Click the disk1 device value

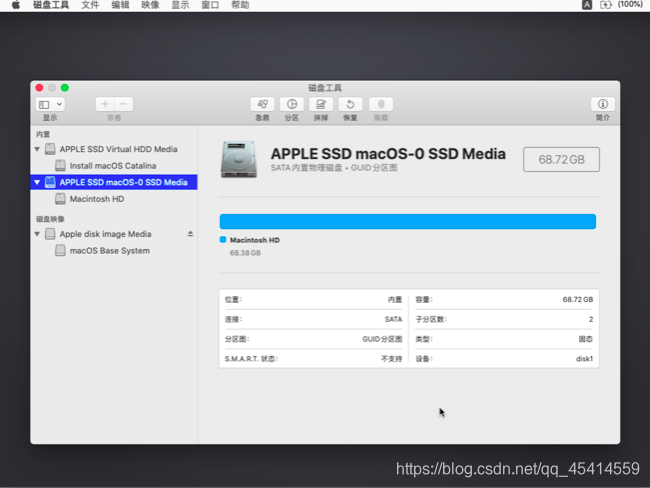coord(585,359)
